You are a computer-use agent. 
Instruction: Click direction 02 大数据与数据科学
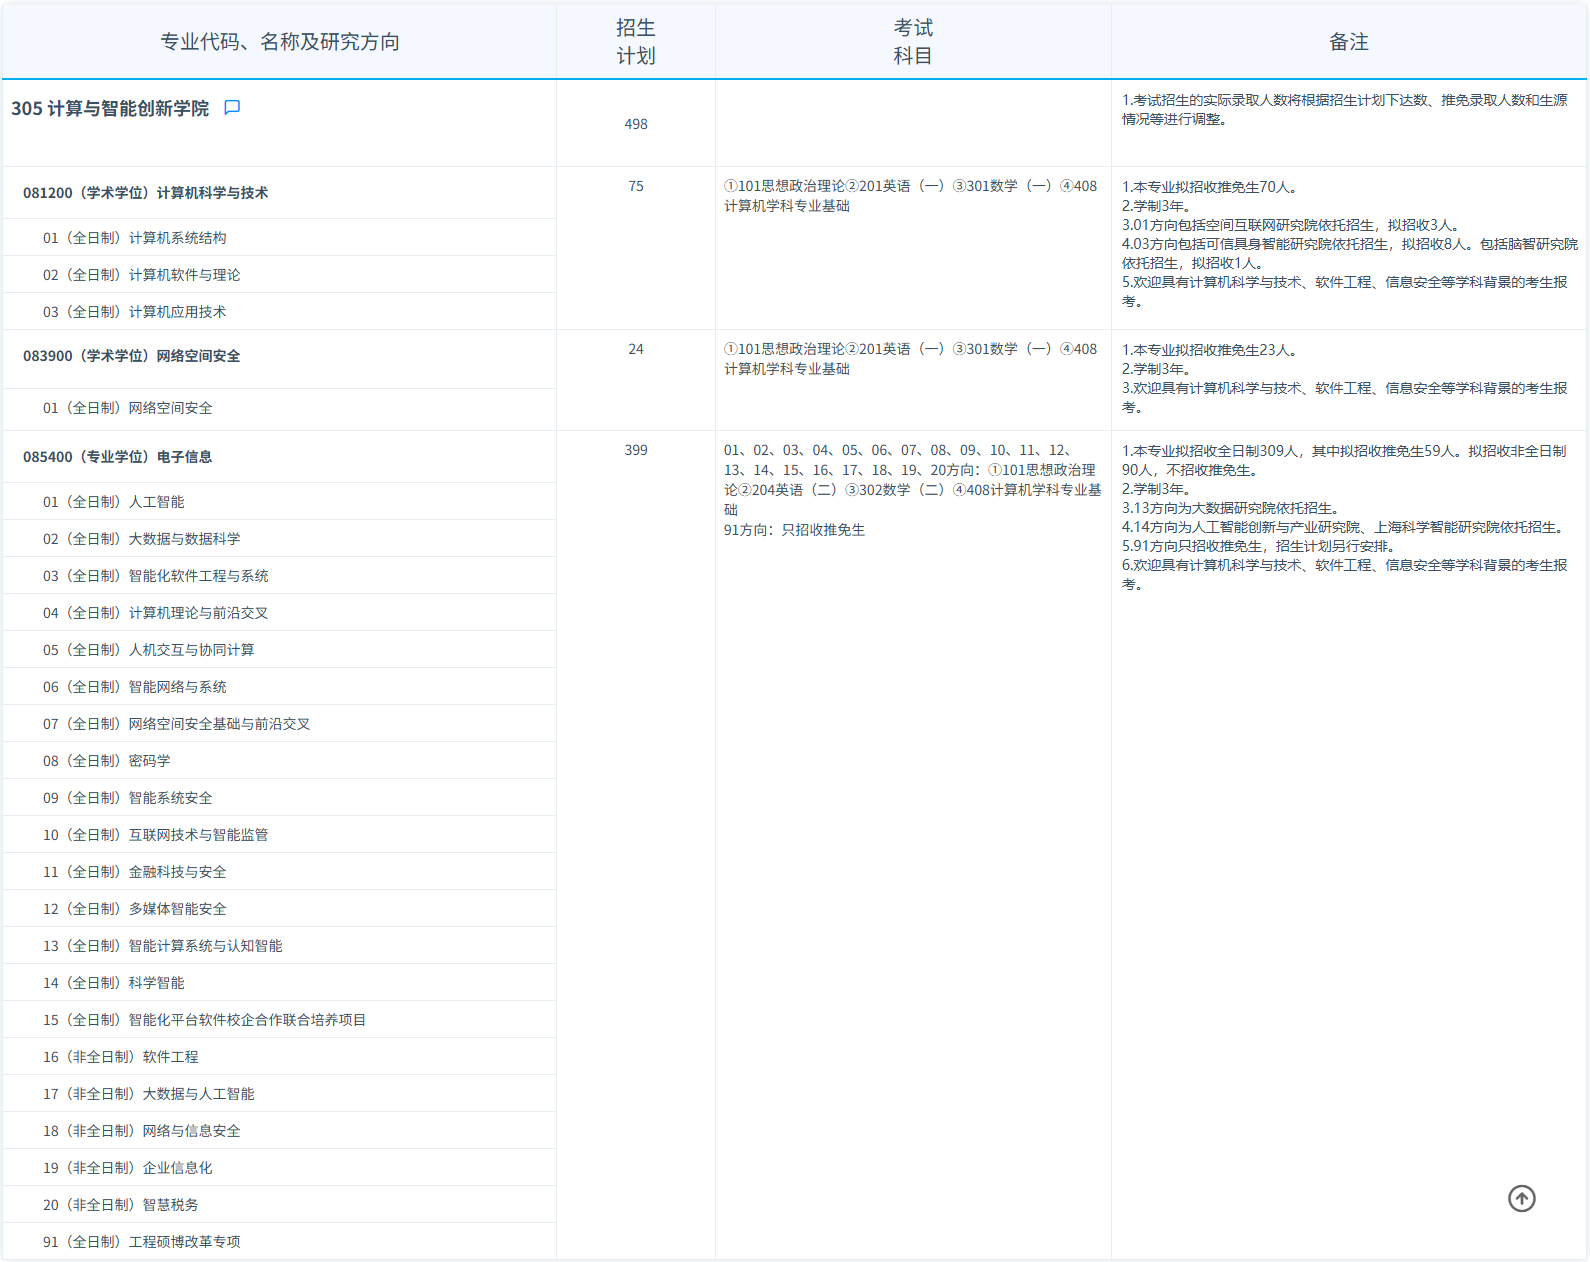pos(141,539)
